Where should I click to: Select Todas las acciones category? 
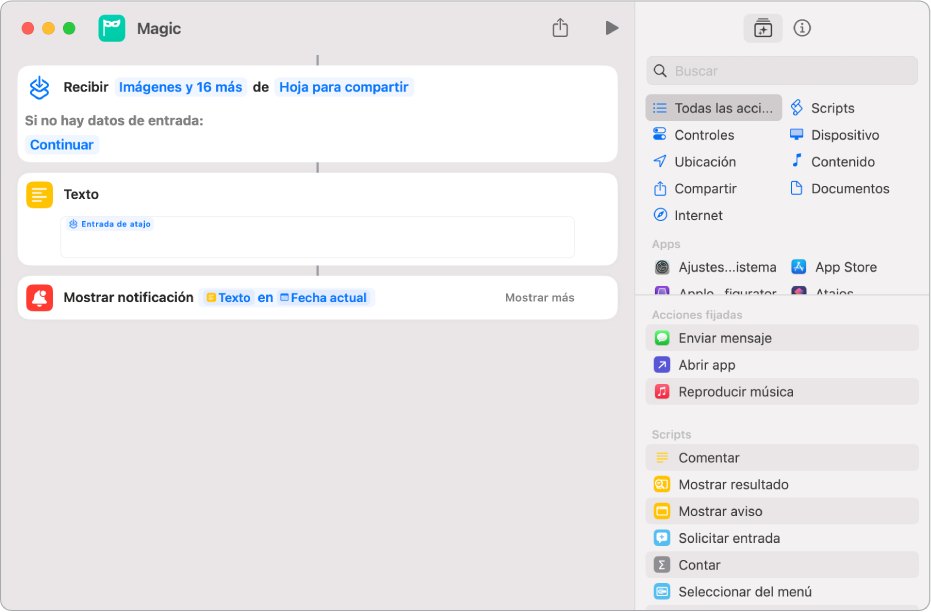tap(713, 108)
